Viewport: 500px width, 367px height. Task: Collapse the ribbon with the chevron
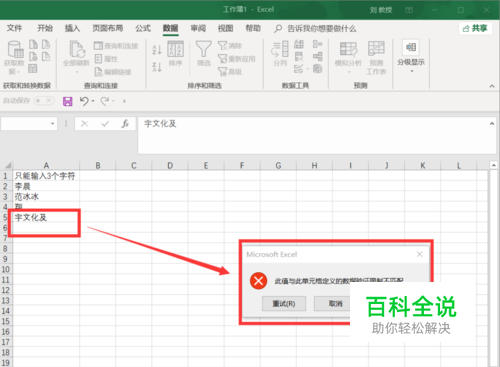coord(492,86)
